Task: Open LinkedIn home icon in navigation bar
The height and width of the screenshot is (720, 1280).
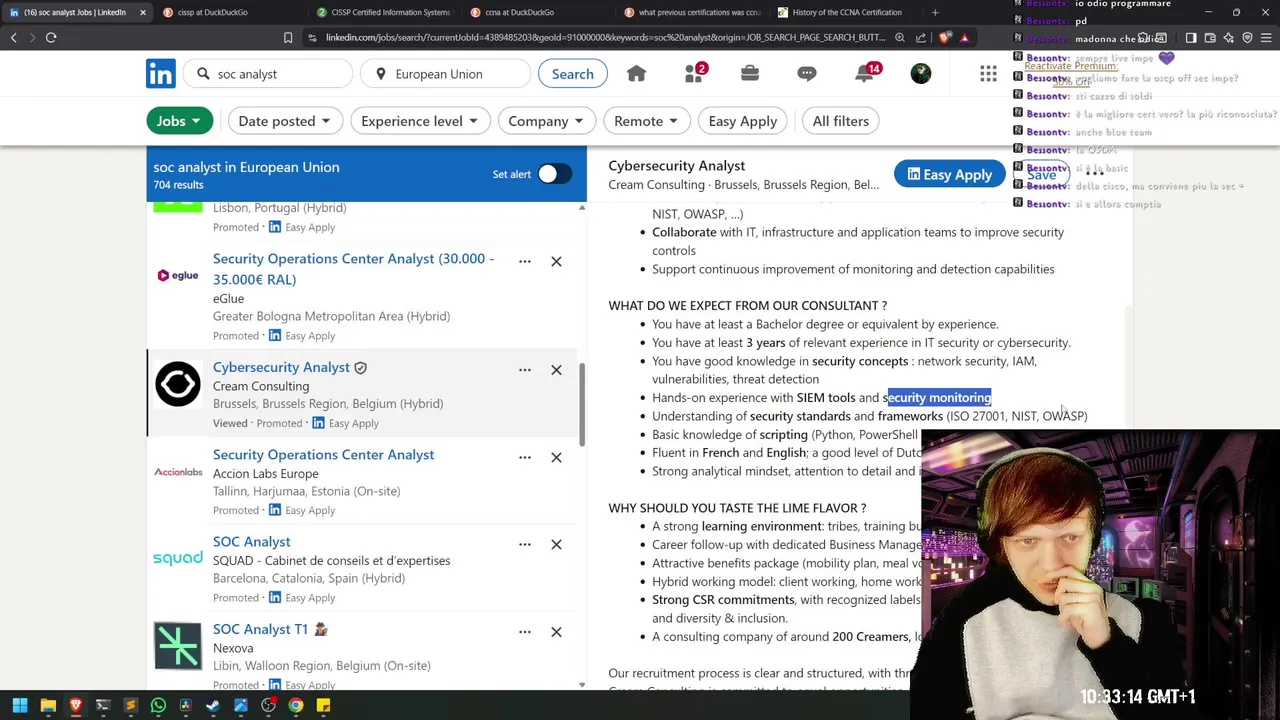Action: click(x=636, y=74)
